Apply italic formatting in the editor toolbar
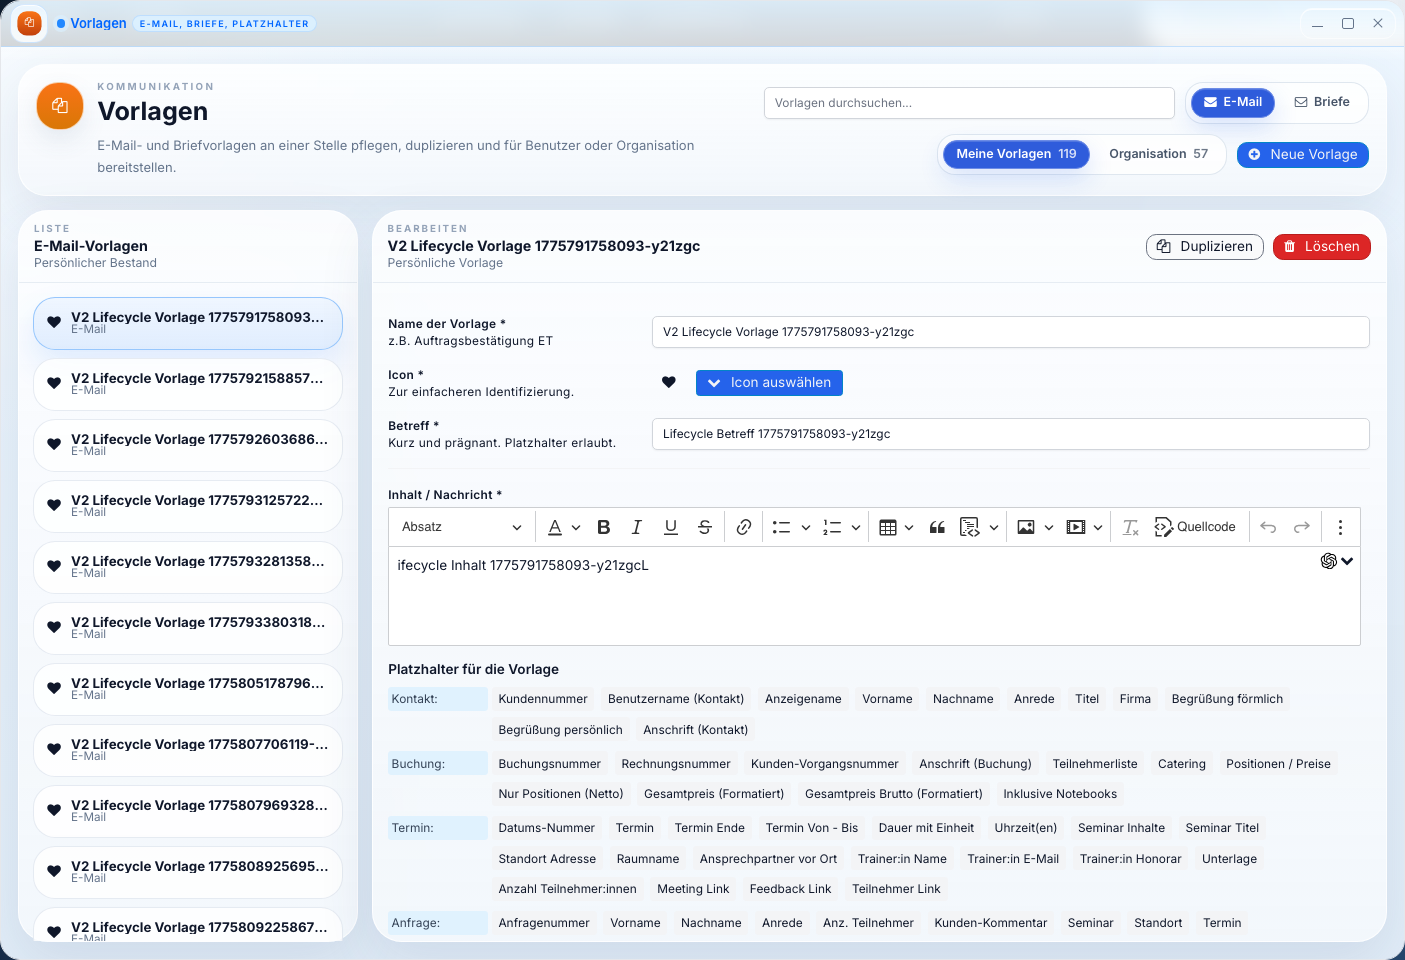 click(x=637, y=527)
